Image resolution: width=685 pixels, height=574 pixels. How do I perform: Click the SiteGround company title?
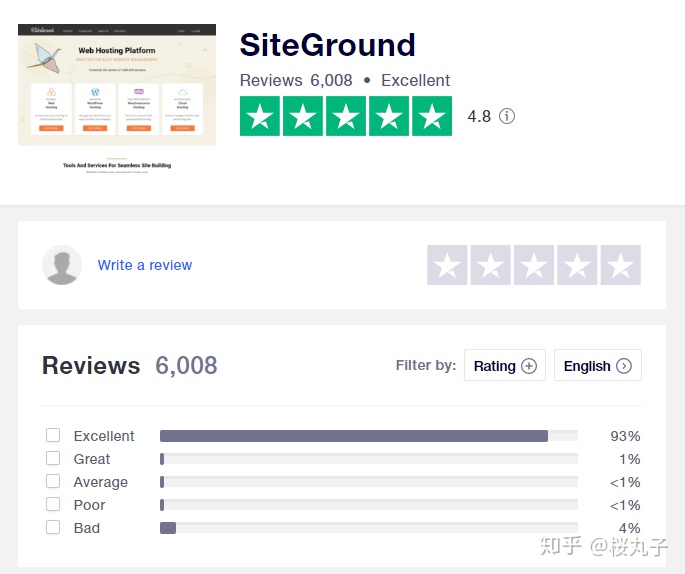[327, 45]
